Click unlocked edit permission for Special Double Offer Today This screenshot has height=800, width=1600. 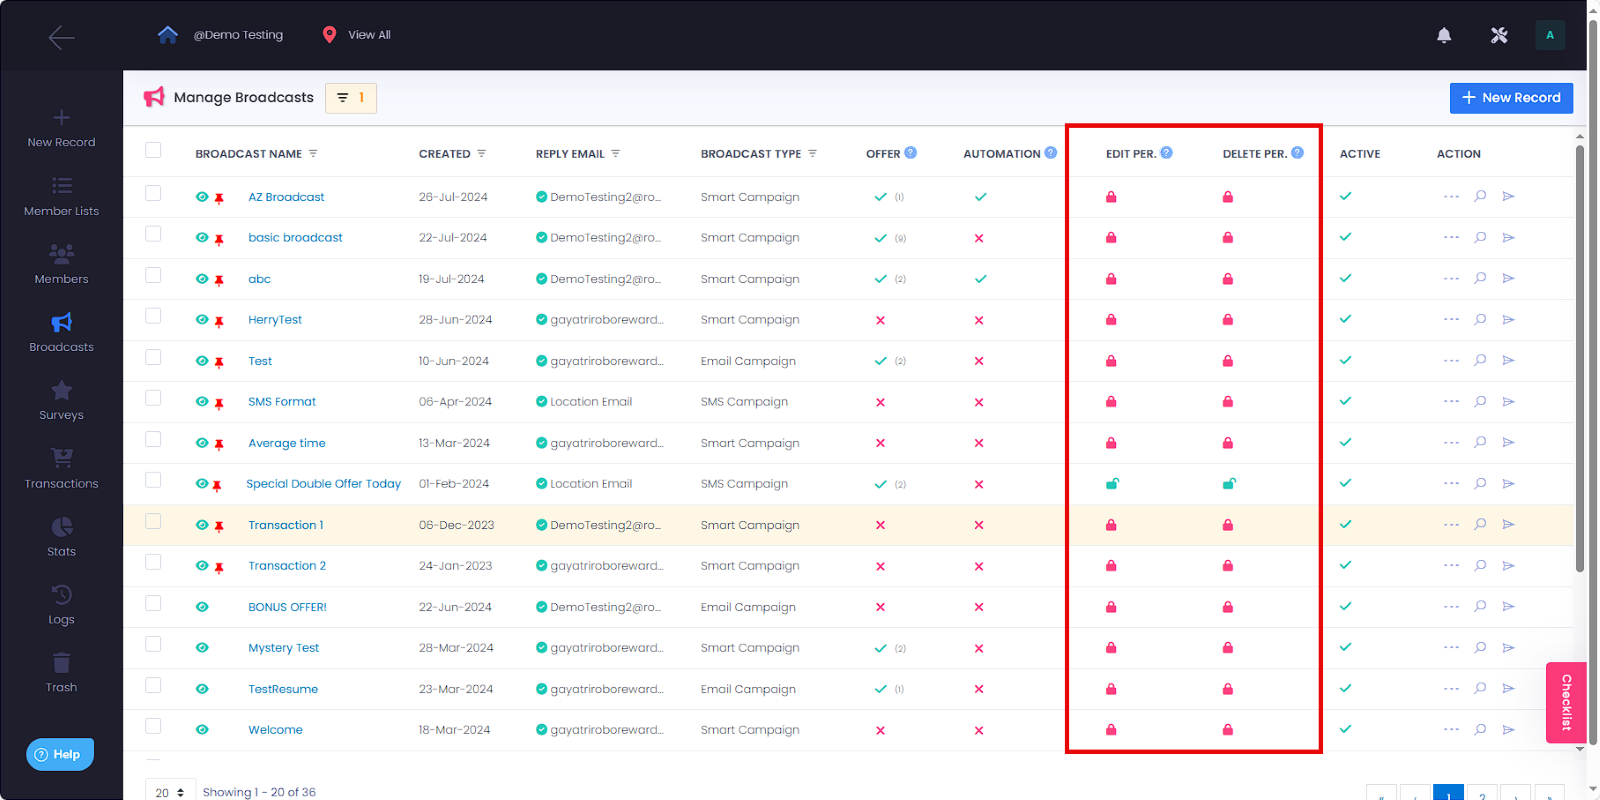(1112, 484)
